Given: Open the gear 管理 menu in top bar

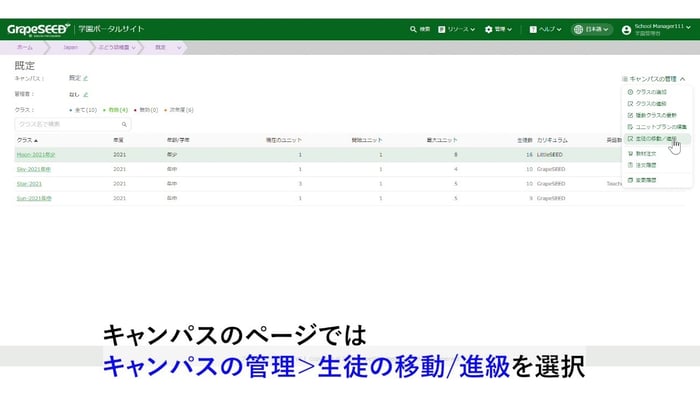Looking at the screenshot, I should tap(498, 29).
